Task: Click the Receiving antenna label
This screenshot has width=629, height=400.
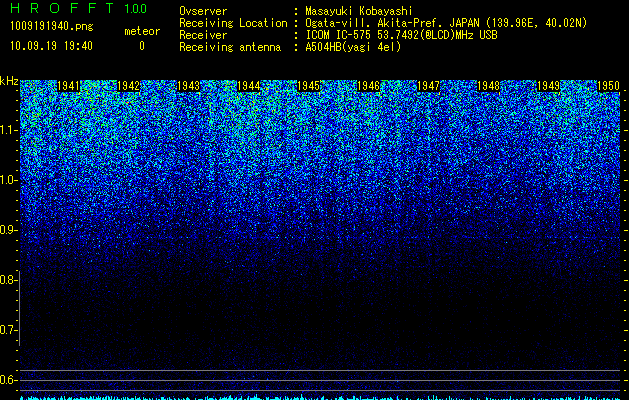Action: [230, 47]
